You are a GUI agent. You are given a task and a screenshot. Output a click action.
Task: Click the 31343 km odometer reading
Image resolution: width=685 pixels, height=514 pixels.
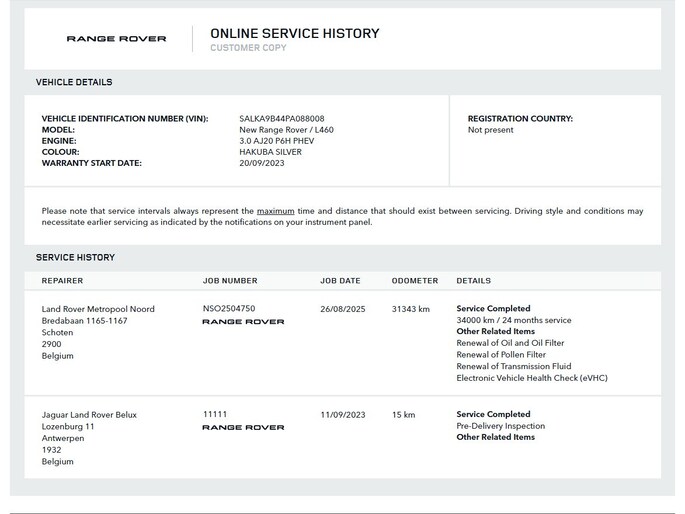click(x=410, y=309)
